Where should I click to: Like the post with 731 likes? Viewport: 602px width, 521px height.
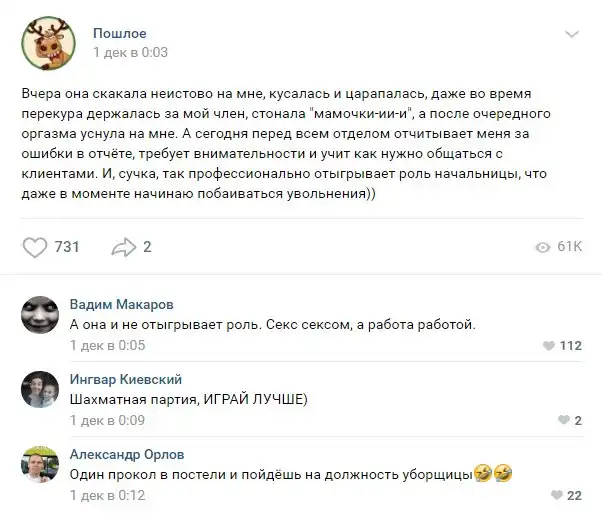tap(35, 247)
